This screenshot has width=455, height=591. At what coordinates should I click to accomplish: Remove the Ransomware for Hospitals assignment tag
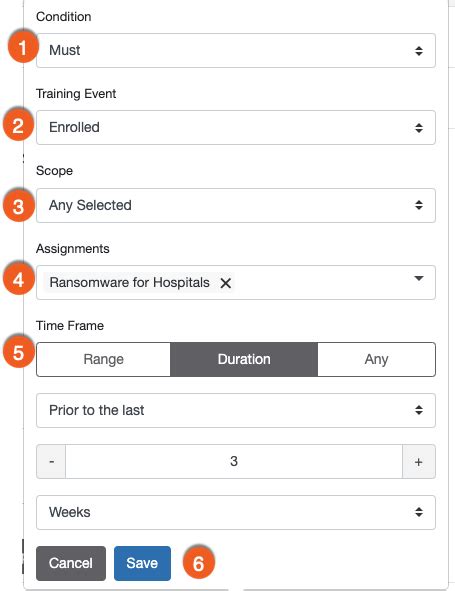point(225,283)
